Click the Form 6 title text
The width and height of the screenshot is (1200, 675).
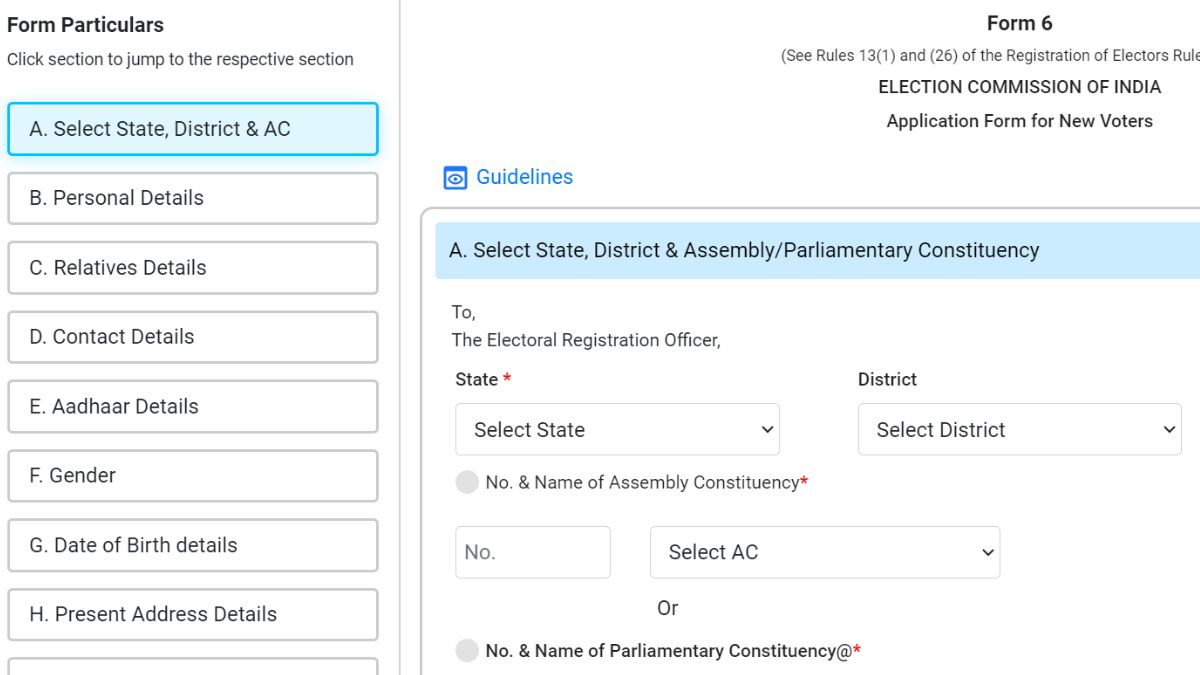point(1019,22)
